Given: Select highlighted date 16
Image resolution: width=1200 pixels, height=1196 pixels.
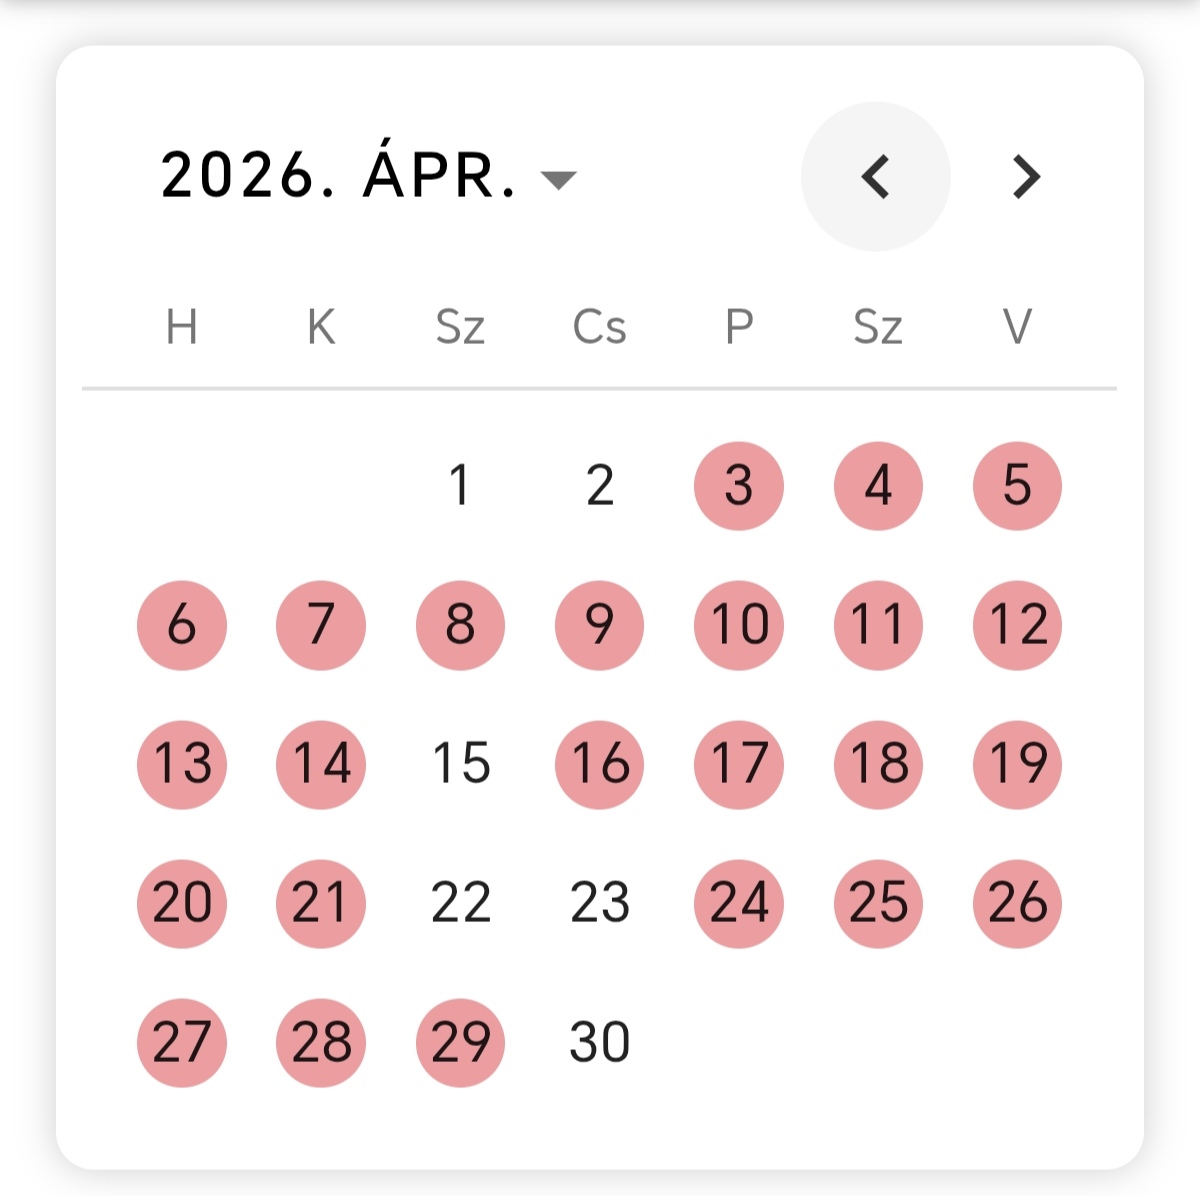Looking at the screenshot, I should coord(600,764).
